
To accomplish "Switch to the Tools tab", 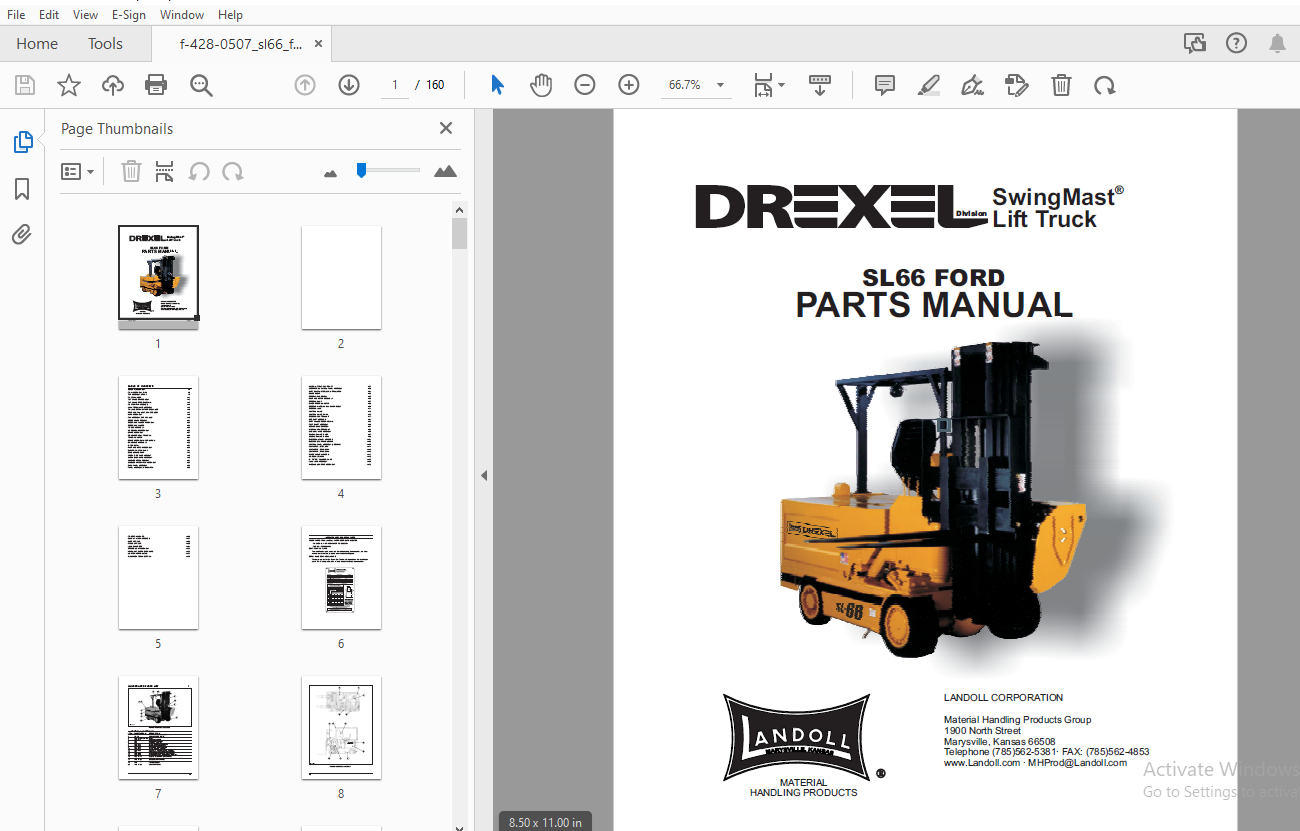I will click(105, 44).
